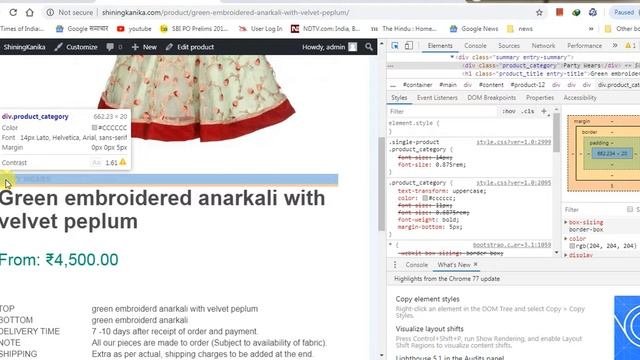Show more bookmarks with the chevron
640x360 pixels.
[591, 29]
